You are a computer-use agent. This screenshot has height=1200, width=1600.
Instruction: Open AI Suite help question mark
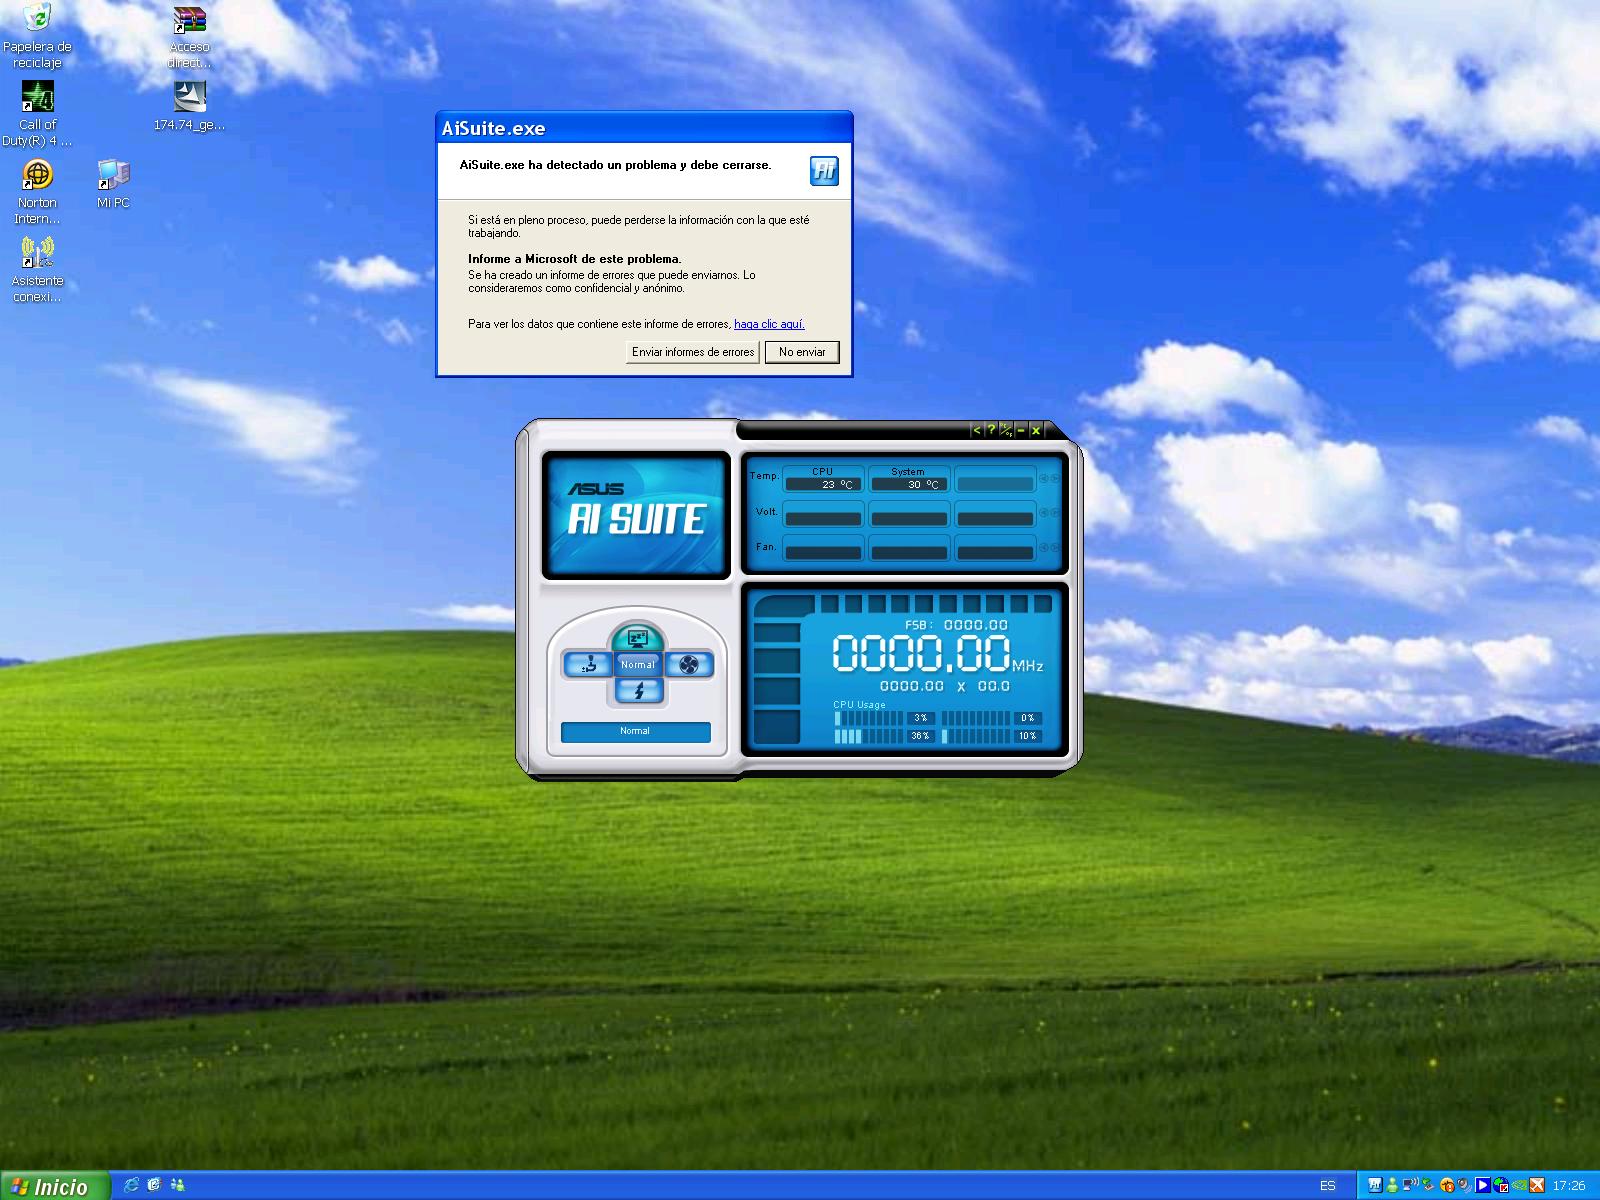coord(991,430)
